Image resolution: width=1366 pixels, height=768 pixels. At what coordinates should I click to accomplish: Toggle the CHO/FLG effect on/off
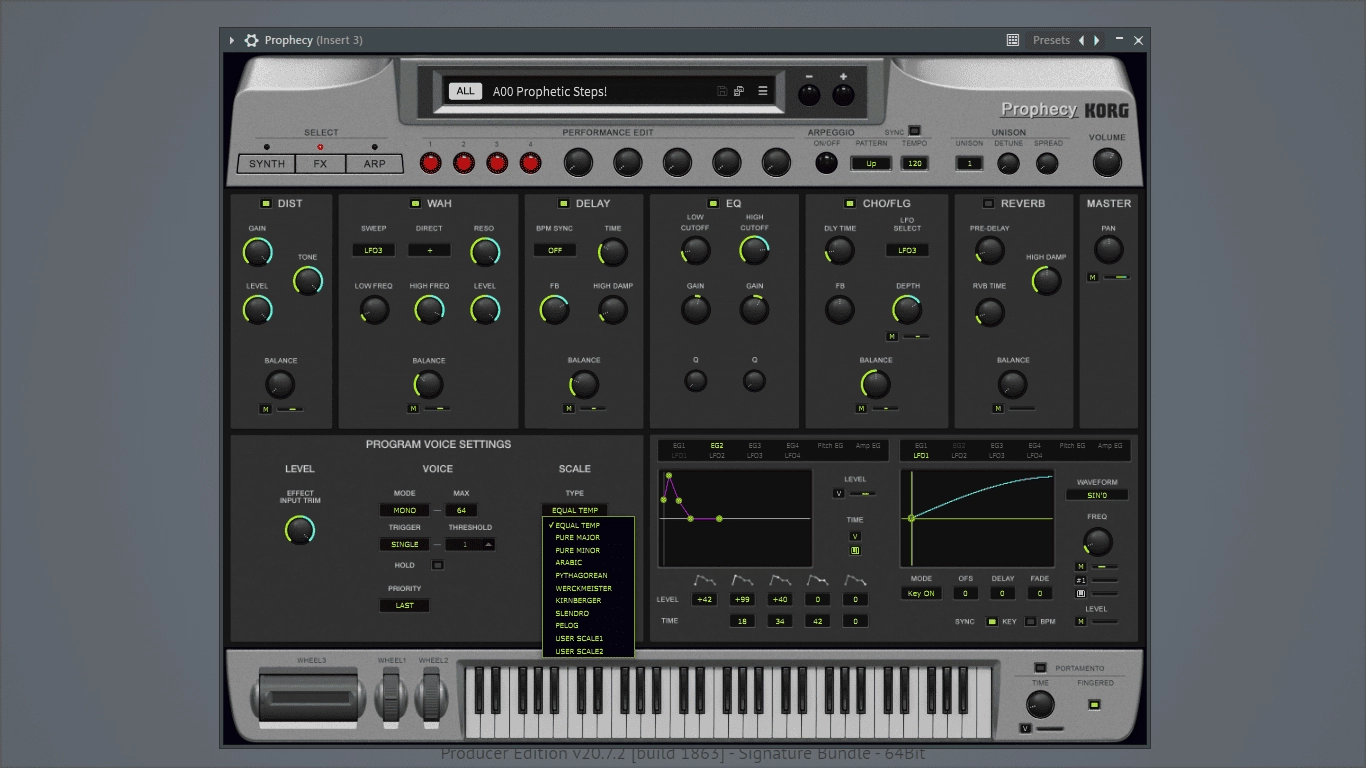pos(850,203)
